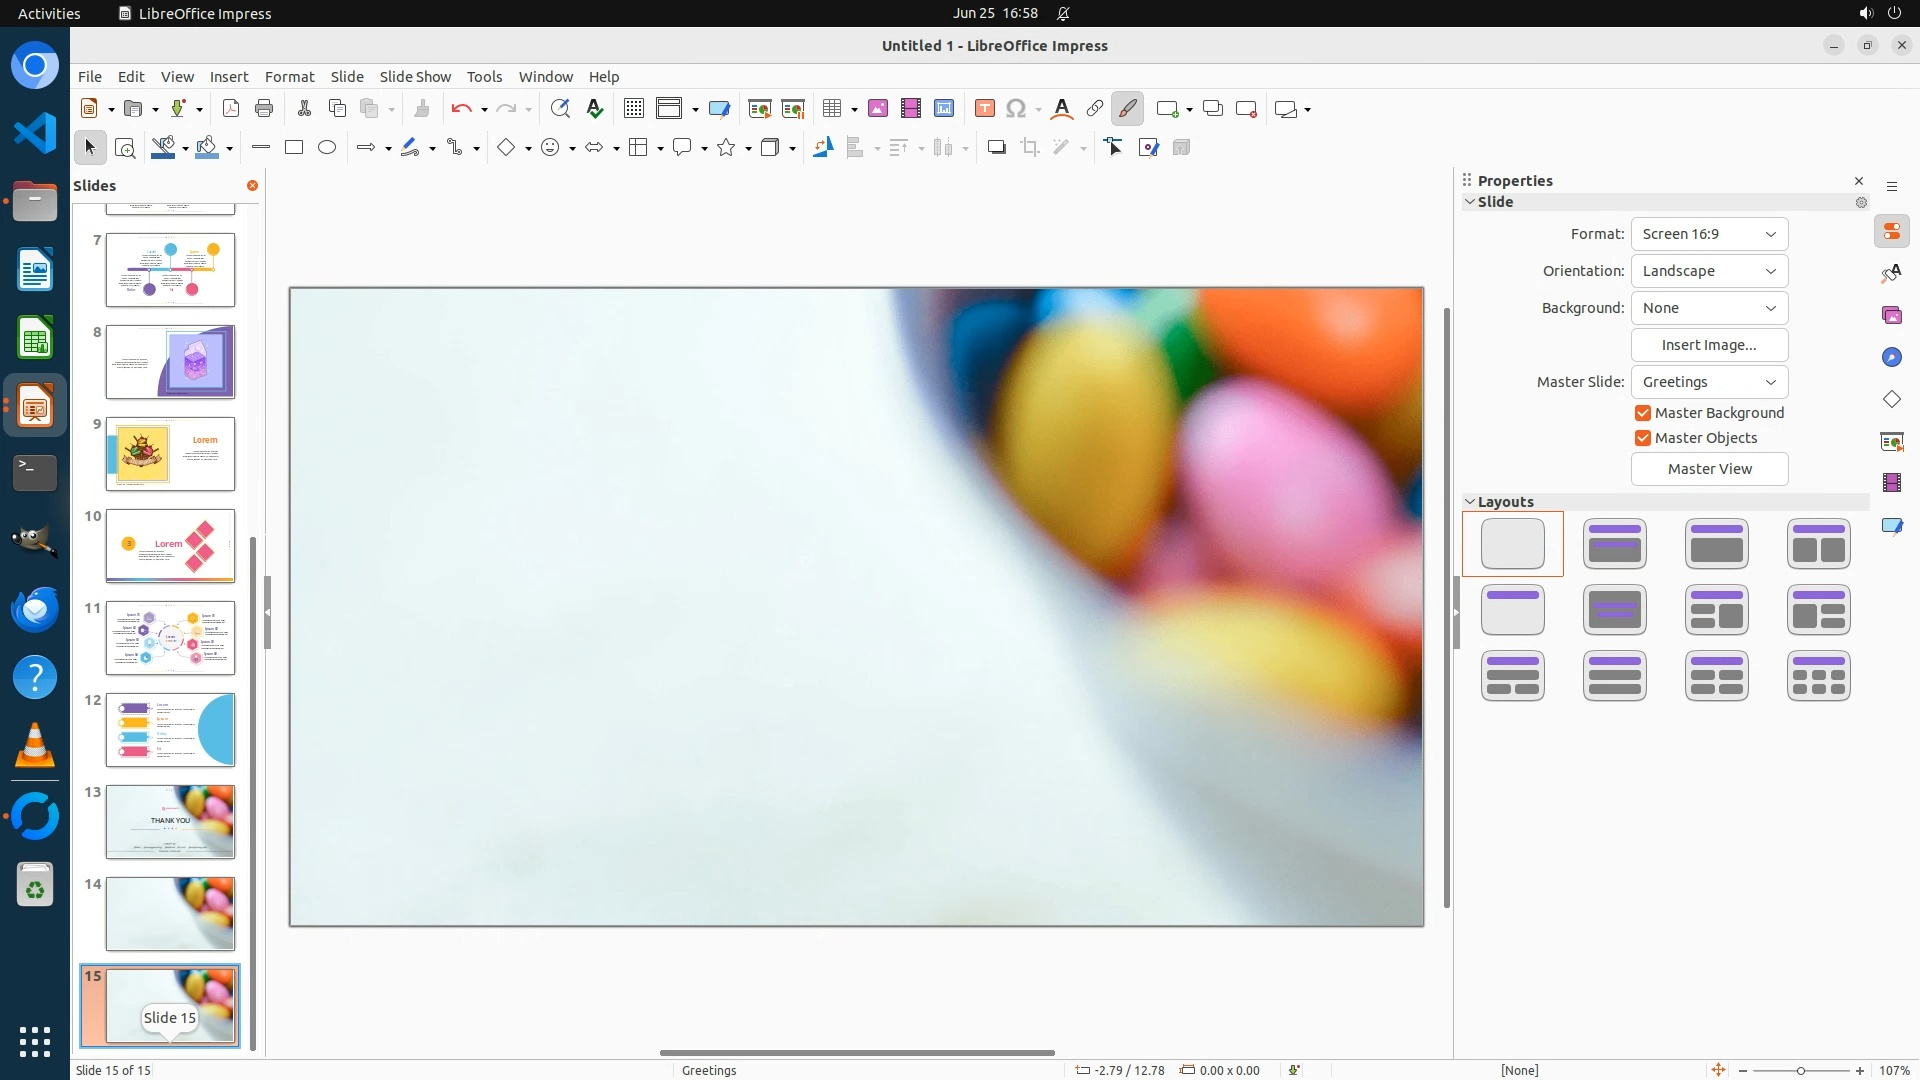This screenshot has height=1080, width=1920.
Task: Select the Rectangle drawing tool
Action: [294, 148]
